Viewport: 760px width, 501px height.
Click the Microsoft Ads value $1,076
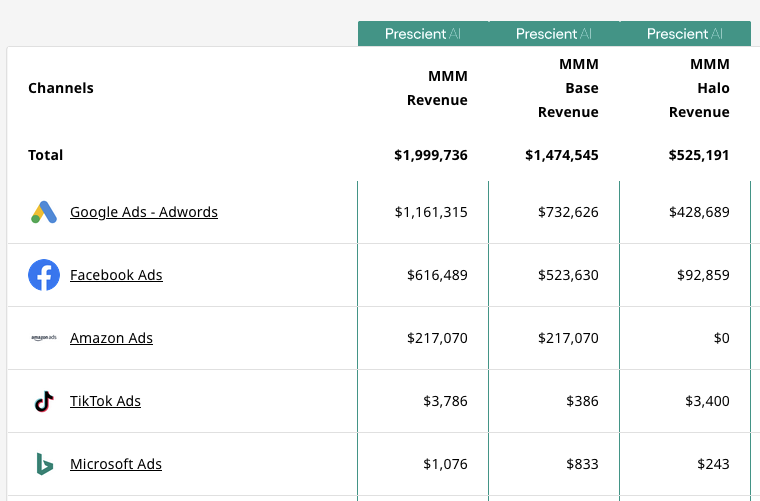coord(445,464)
